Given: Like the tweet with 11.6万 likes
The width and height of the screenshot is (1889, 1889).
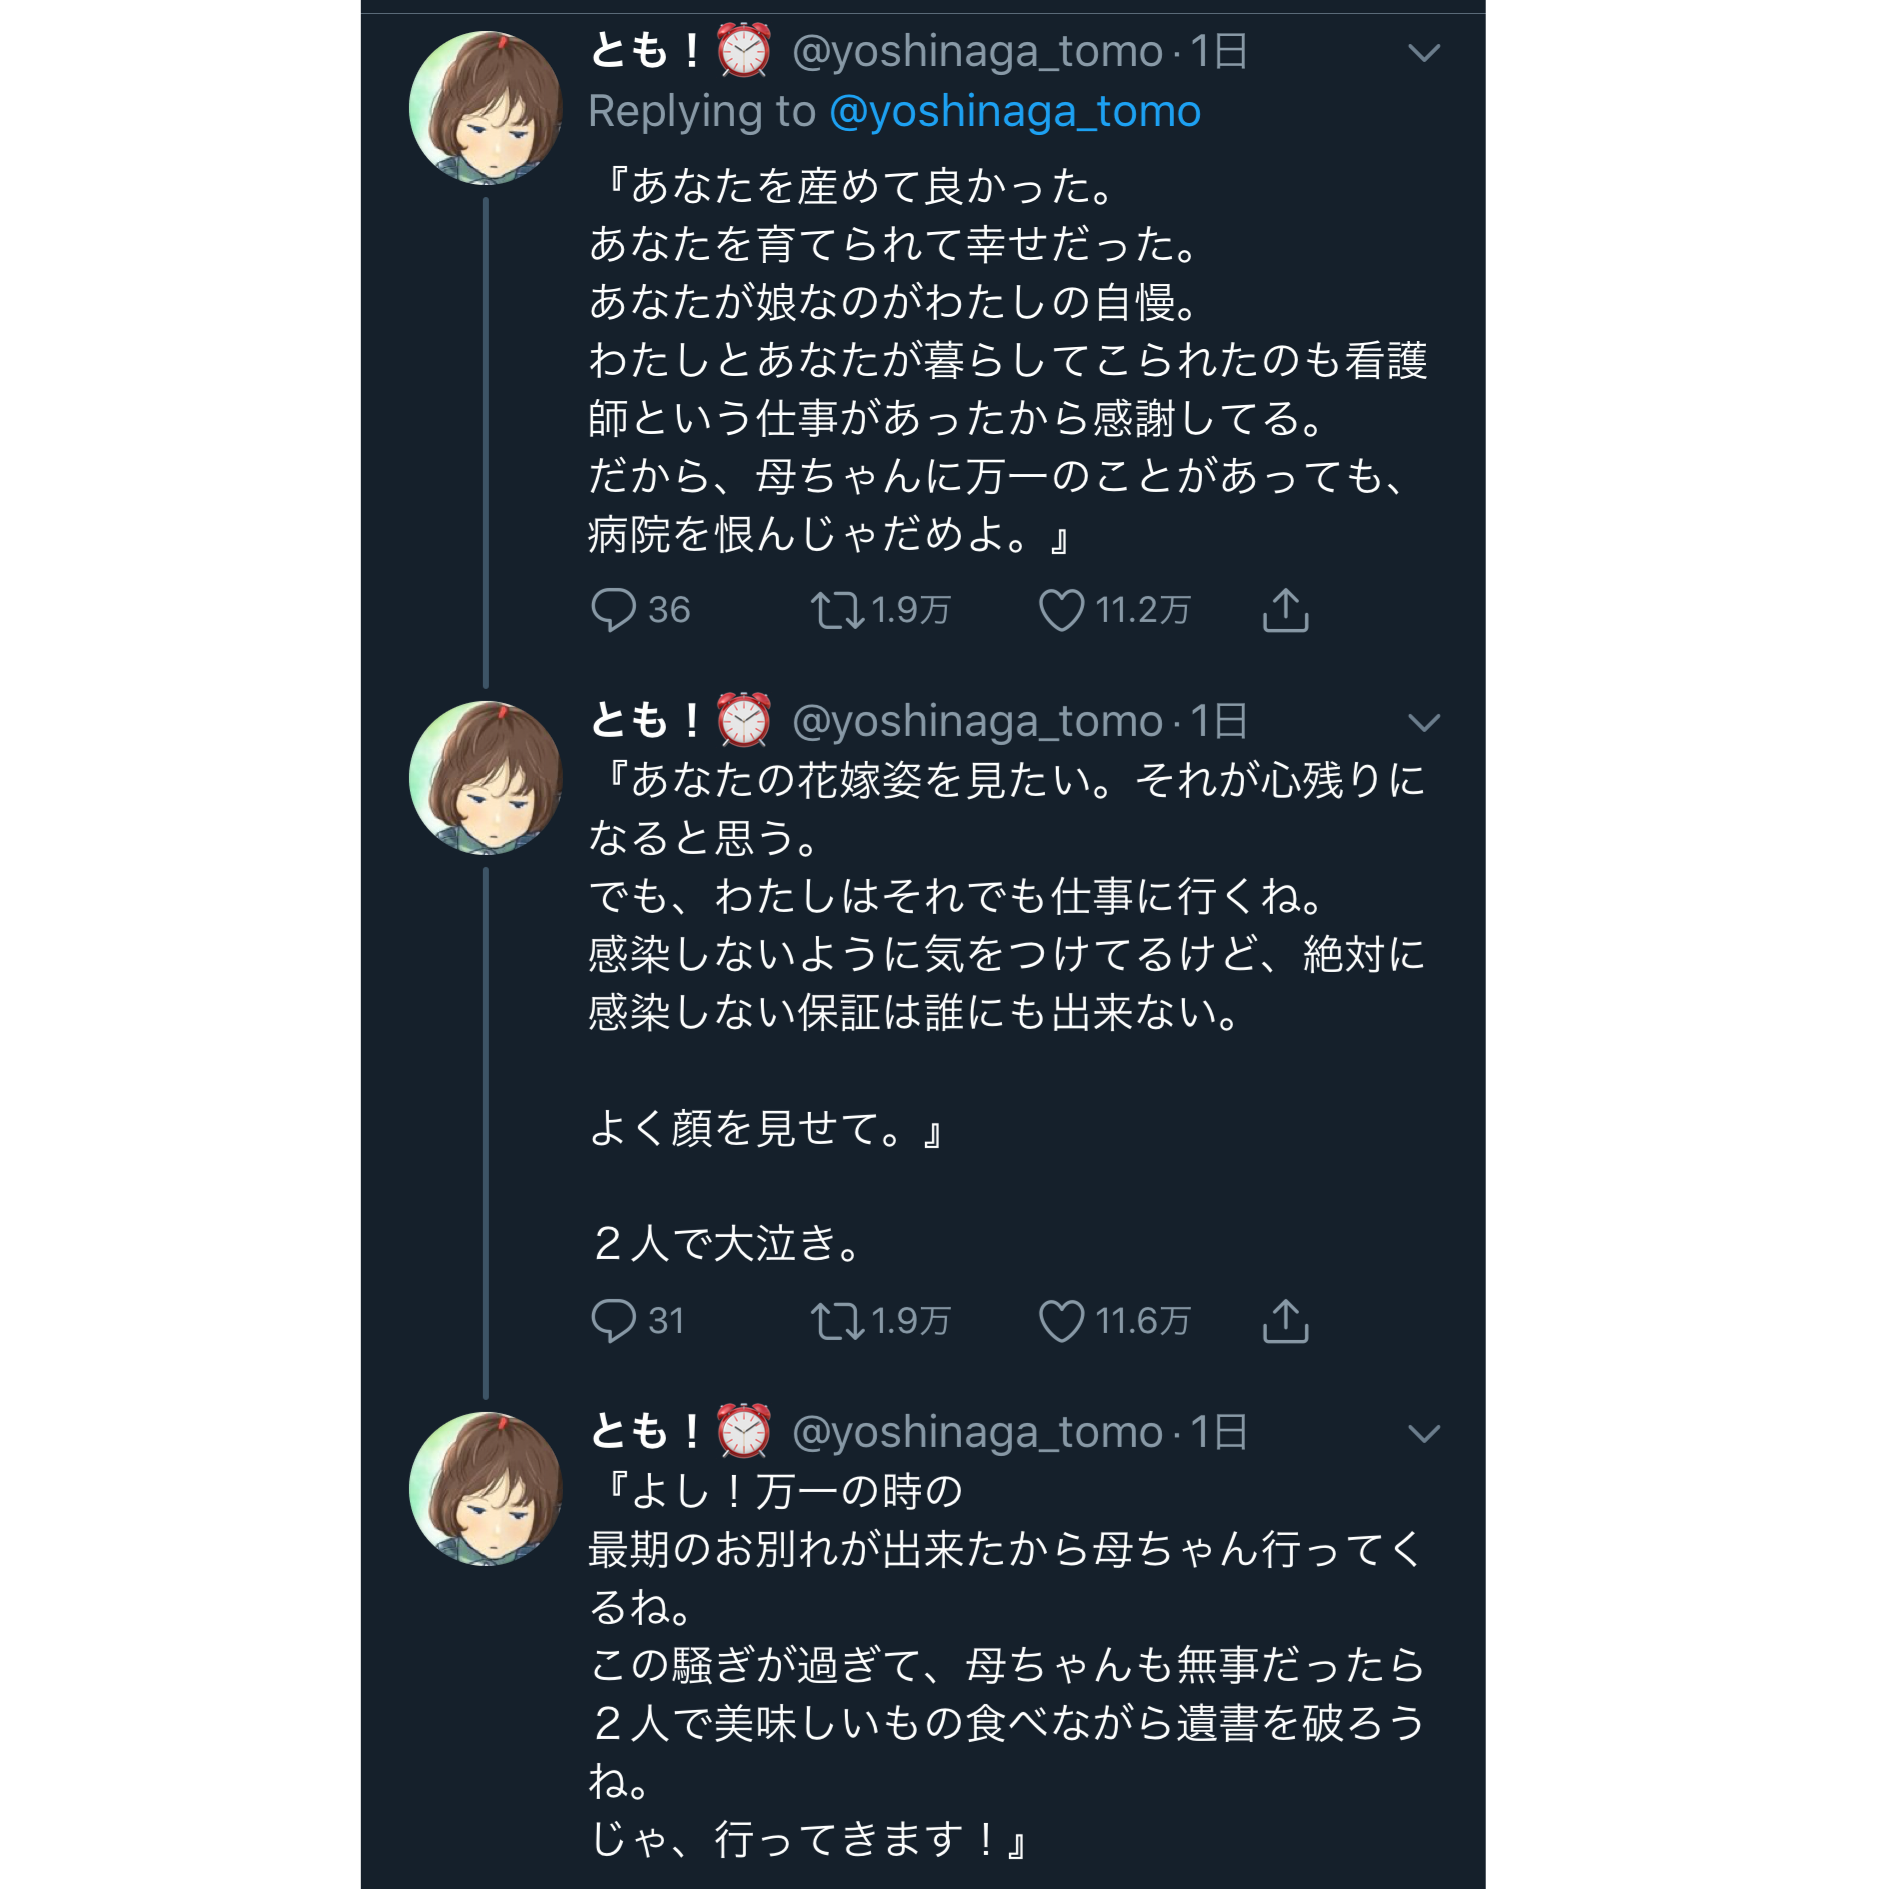Looking at the screenshot, I should point(1061,1321).
